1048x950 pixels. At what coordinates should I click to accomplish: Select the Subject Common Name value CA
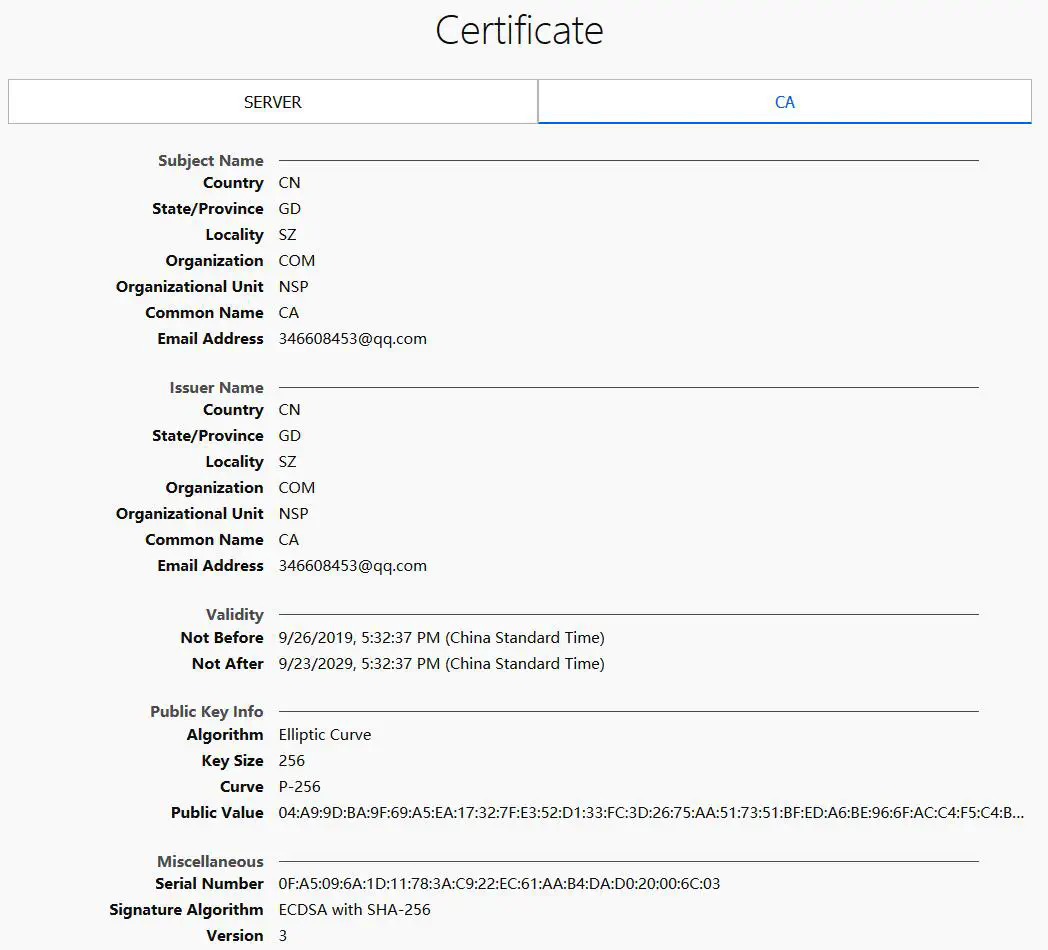288,312
